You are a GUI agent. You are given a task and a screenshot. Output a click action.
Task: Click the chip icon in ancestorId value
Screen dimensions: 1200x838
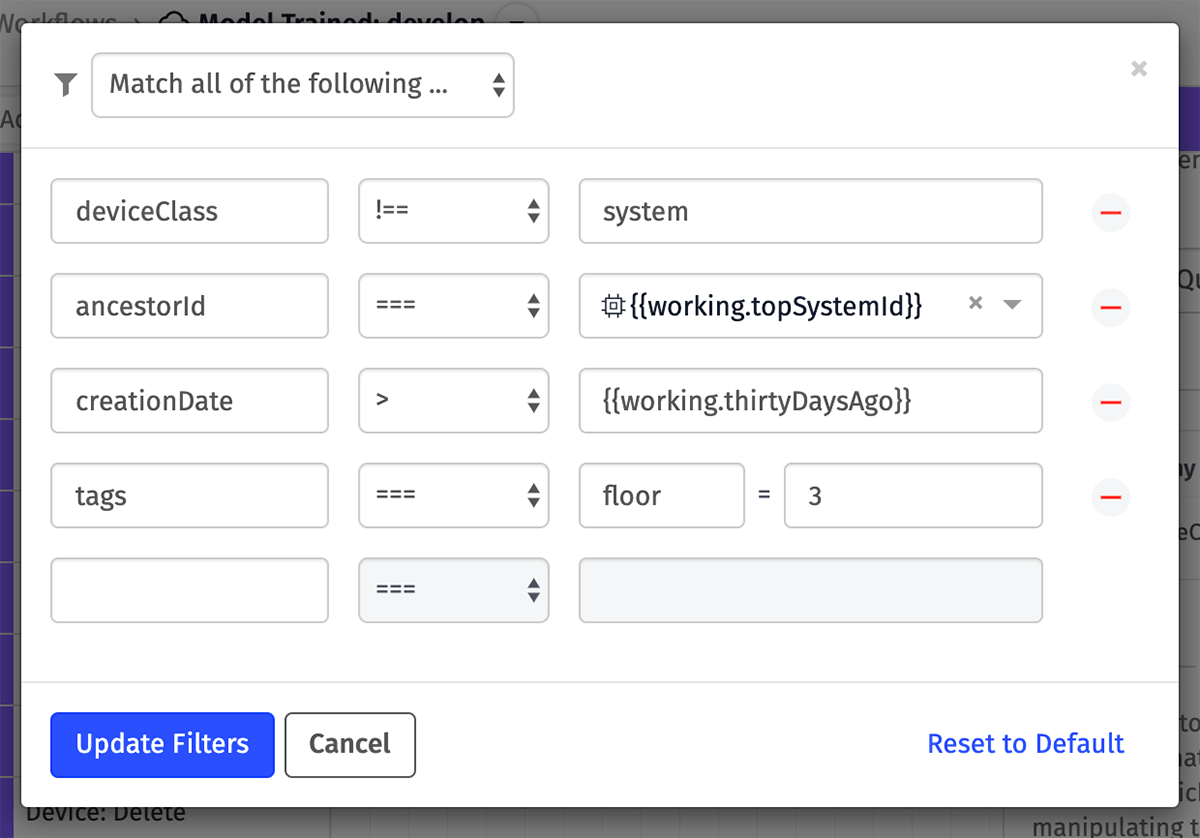(613, 306)
